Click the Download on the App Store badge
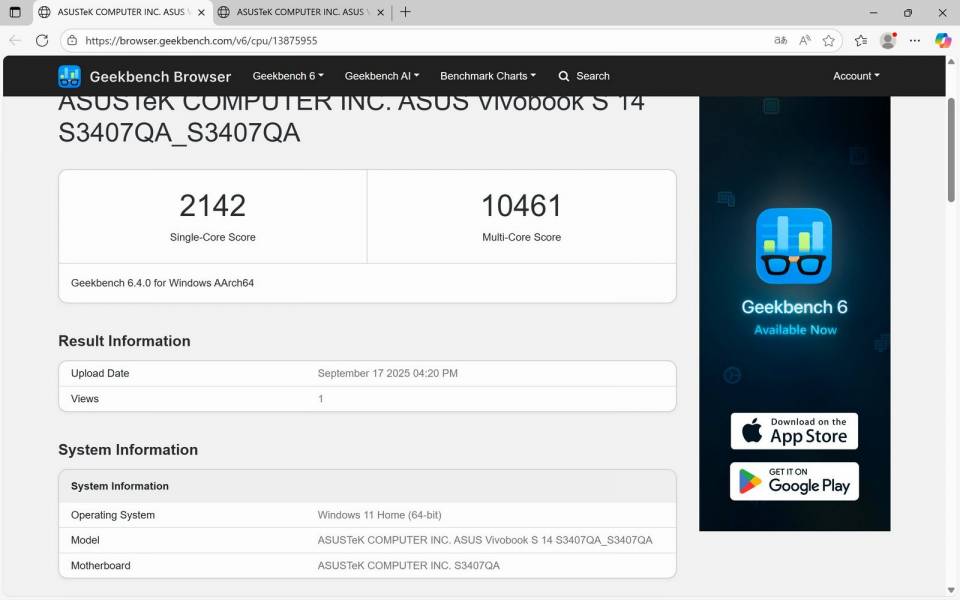Screen dimensions: 960x600 coord(794,431)
